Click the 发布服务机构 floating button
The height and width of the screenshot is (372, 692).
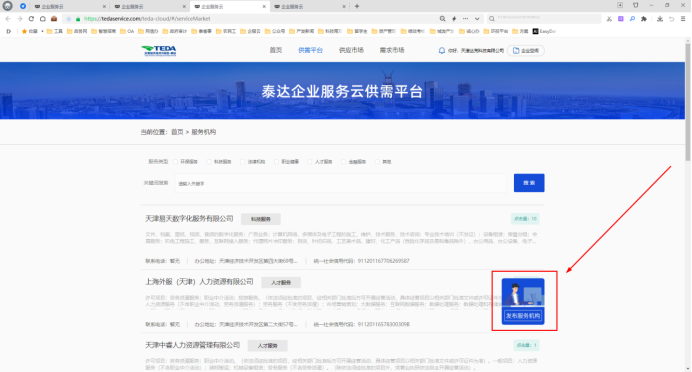tap(523, 301)
